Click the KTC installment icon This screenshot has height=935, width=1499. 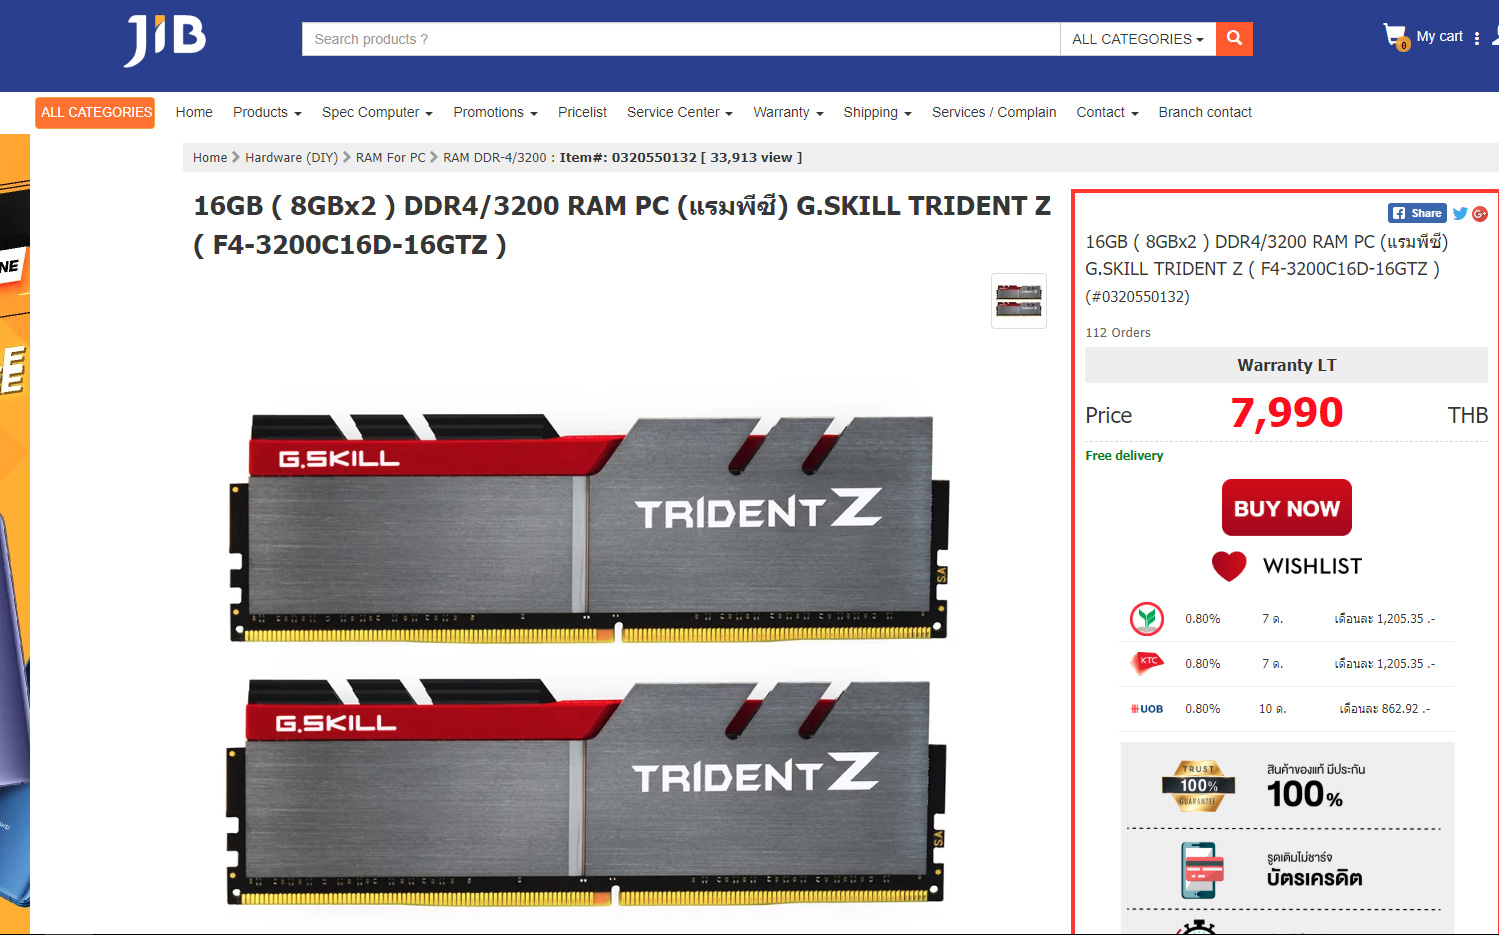[1147, 662]
